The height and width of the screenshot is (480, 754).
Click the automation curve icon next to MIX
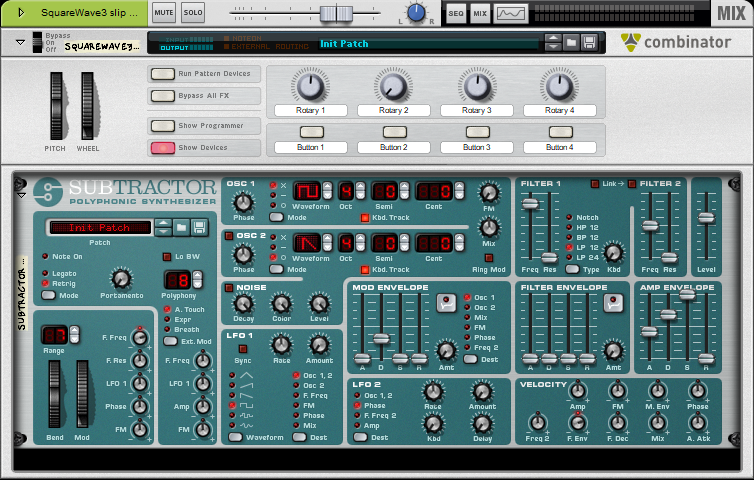pos(511,13)
